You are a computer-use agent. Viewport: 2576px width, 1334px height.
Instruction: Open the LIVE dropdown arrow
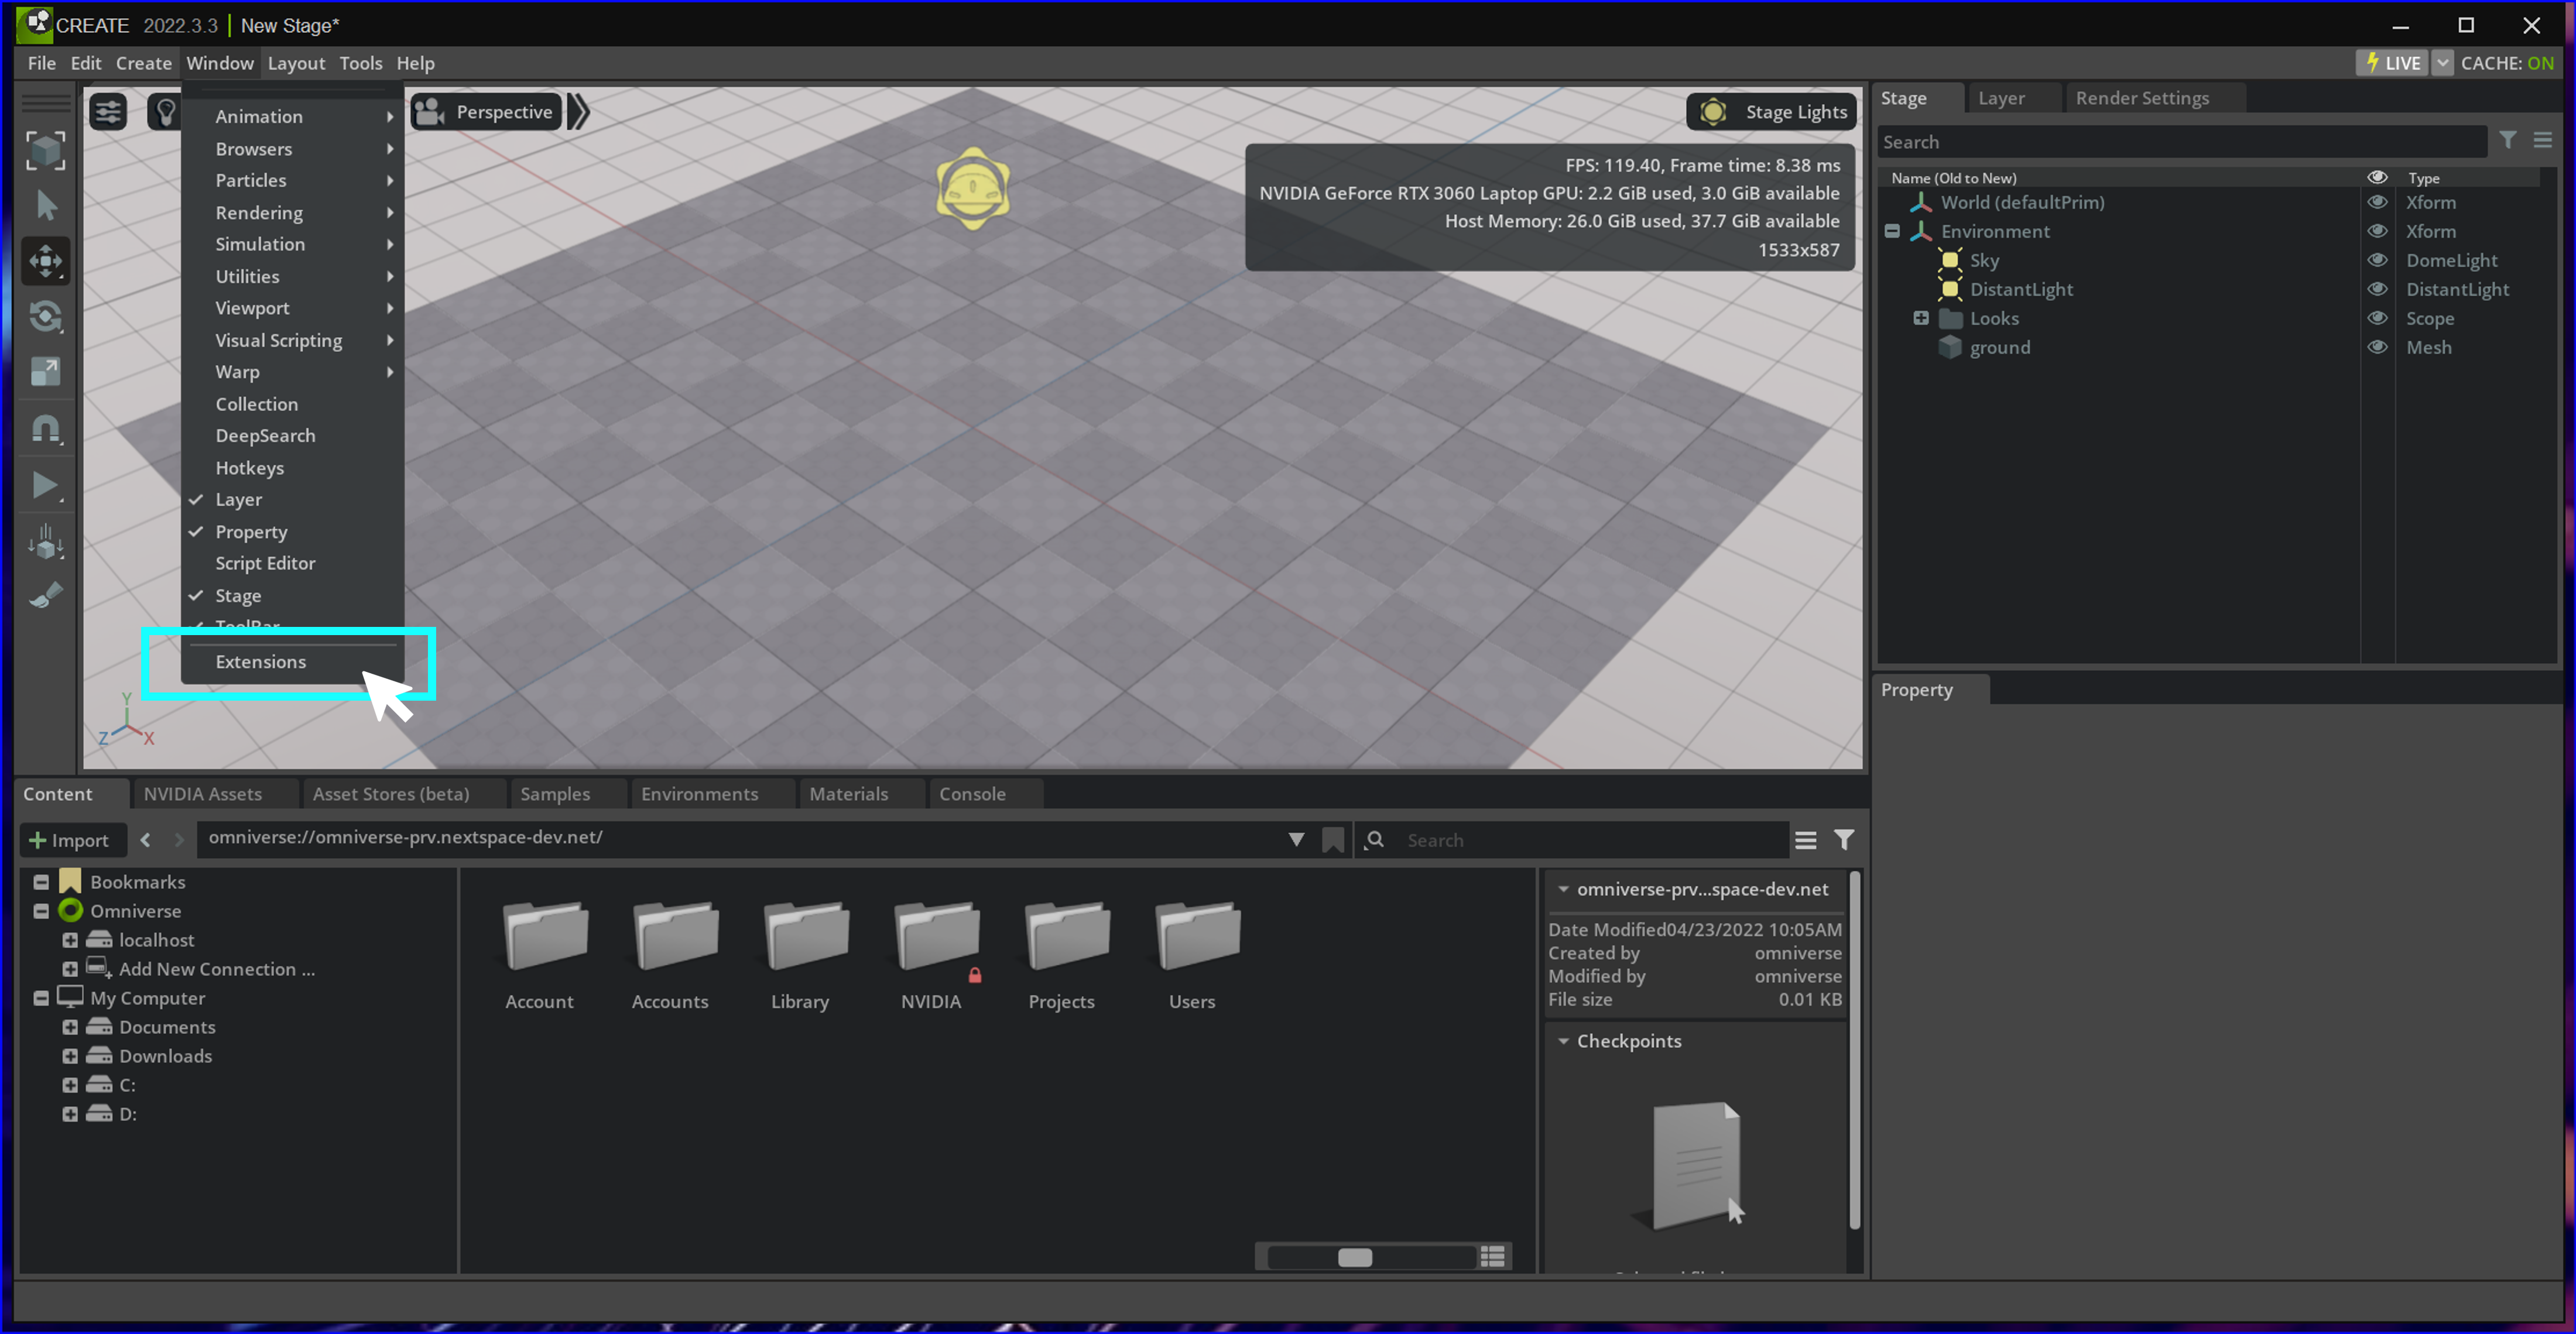pos(2442,63)
